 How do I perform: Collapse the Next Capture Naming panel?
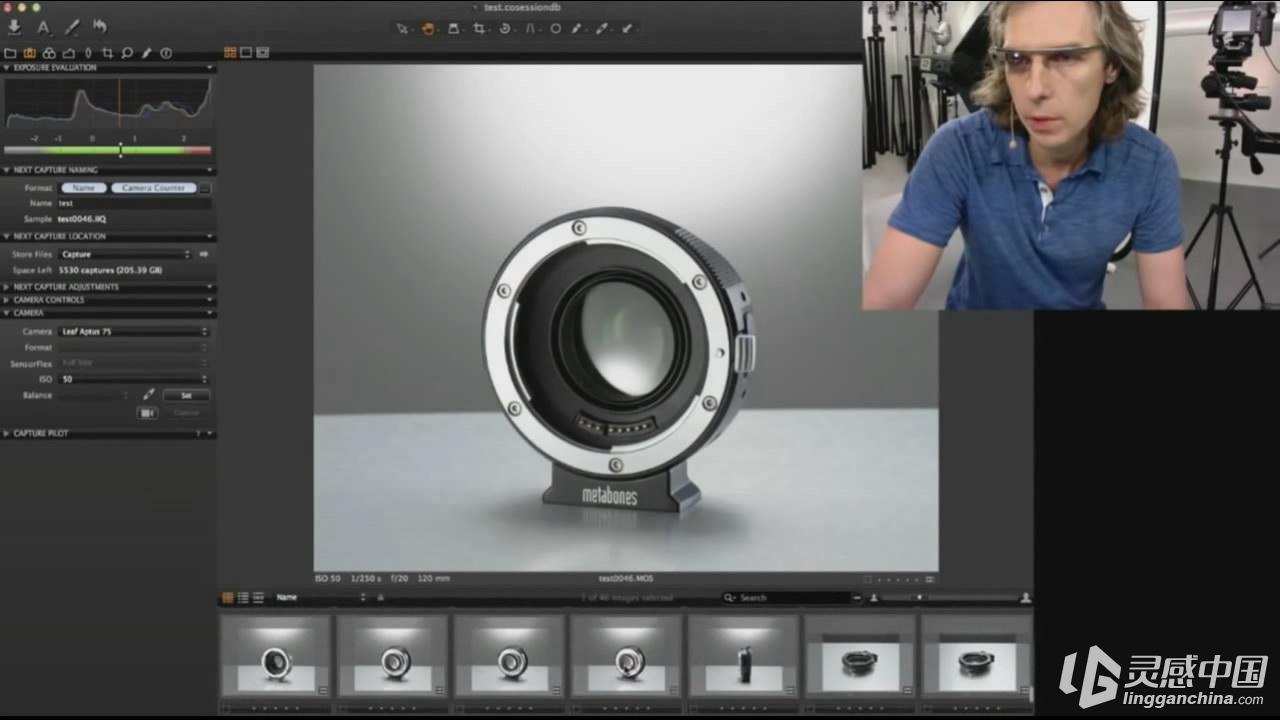tap(7, 170)
